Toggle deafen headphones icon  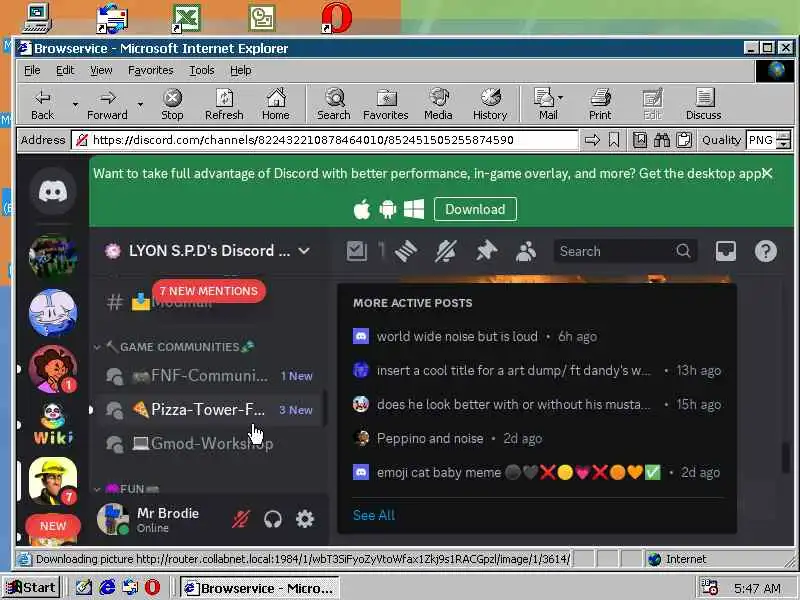(x=273, y=519)
